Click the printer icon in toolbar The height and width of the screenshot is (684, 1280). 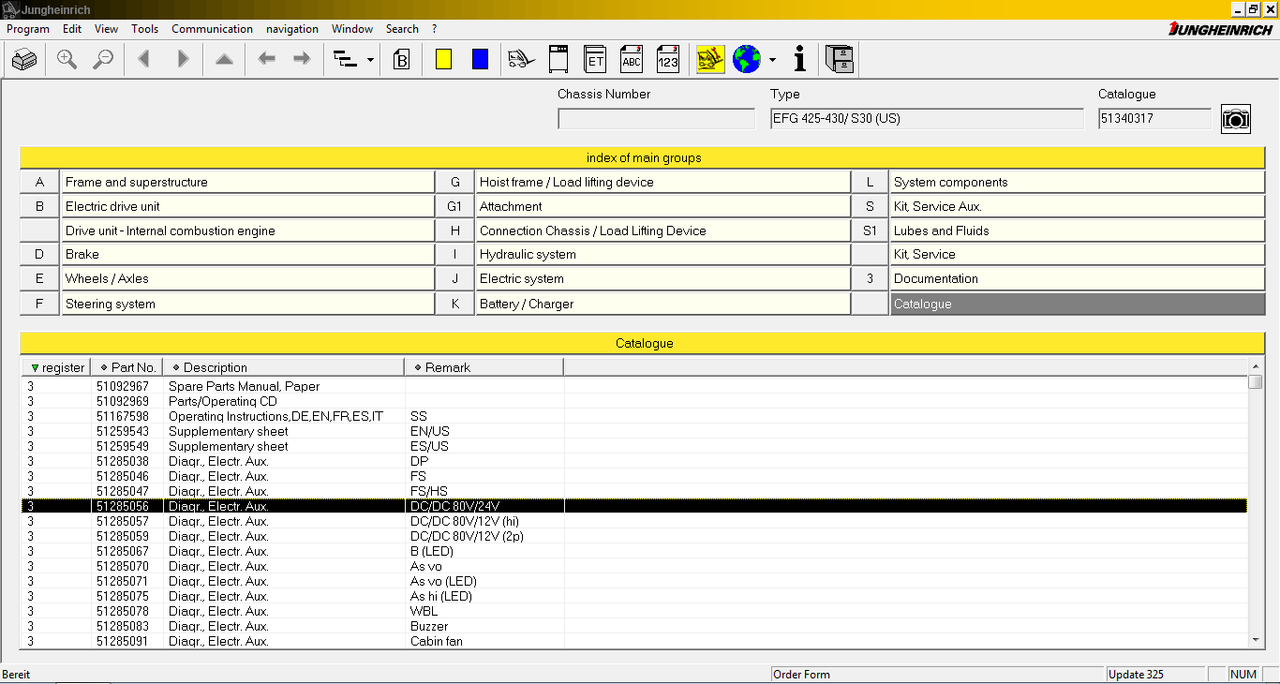[24, 60]
